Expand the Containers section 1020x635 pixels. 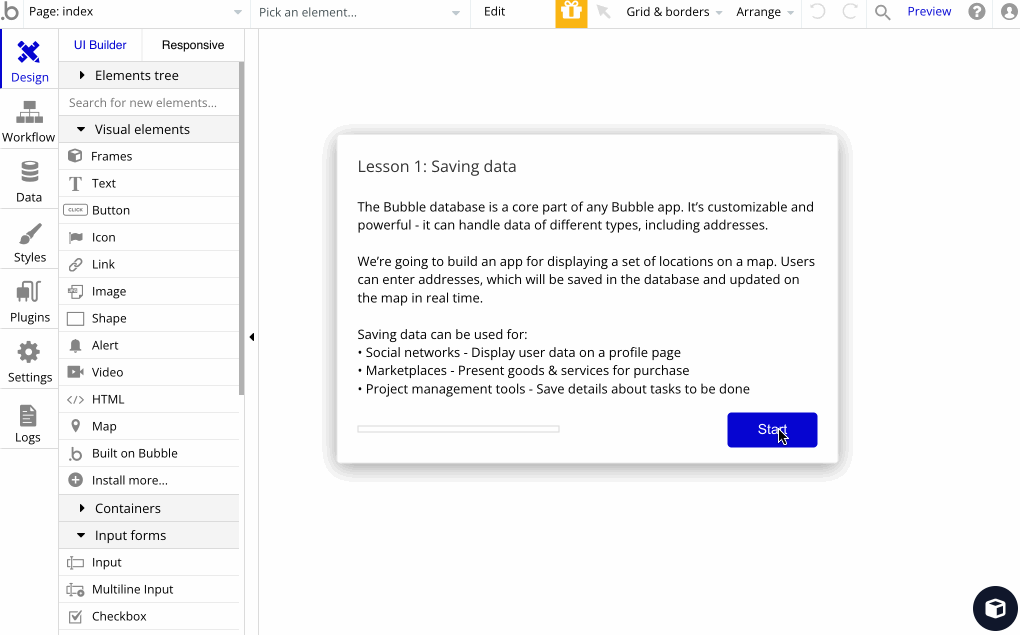pos(149,508)
